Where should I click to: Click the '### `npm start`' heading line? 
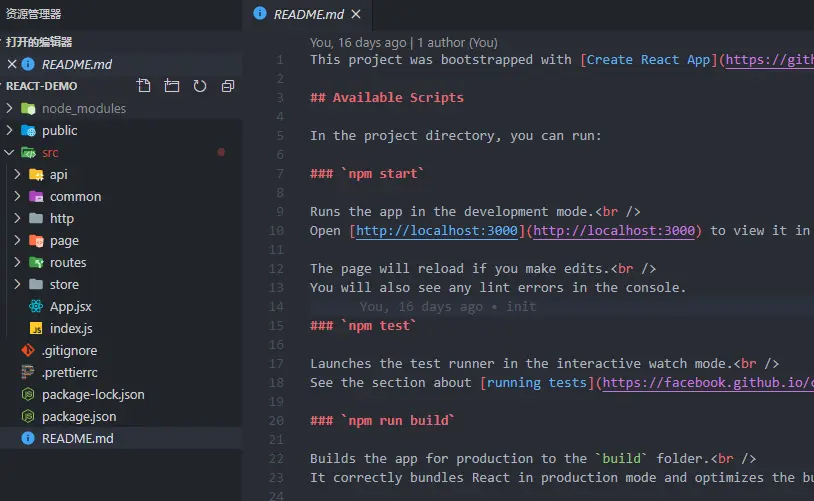tap(367, 173)
